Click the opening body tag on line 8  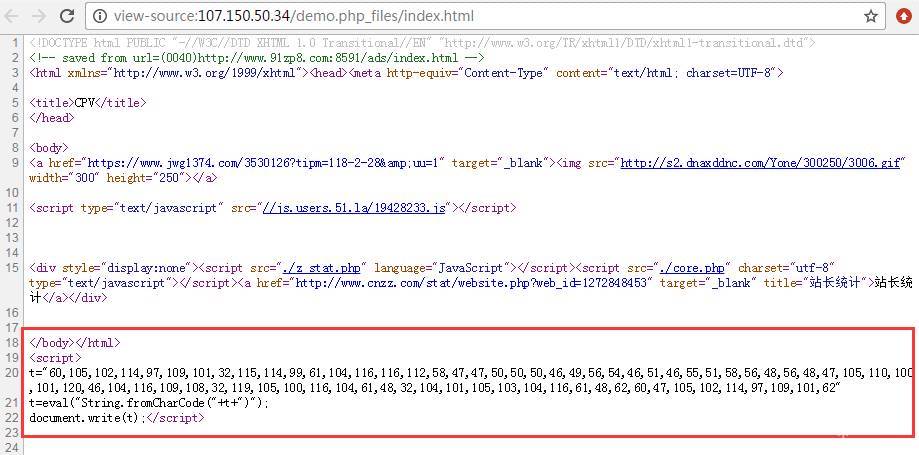(x=49, y=148)
